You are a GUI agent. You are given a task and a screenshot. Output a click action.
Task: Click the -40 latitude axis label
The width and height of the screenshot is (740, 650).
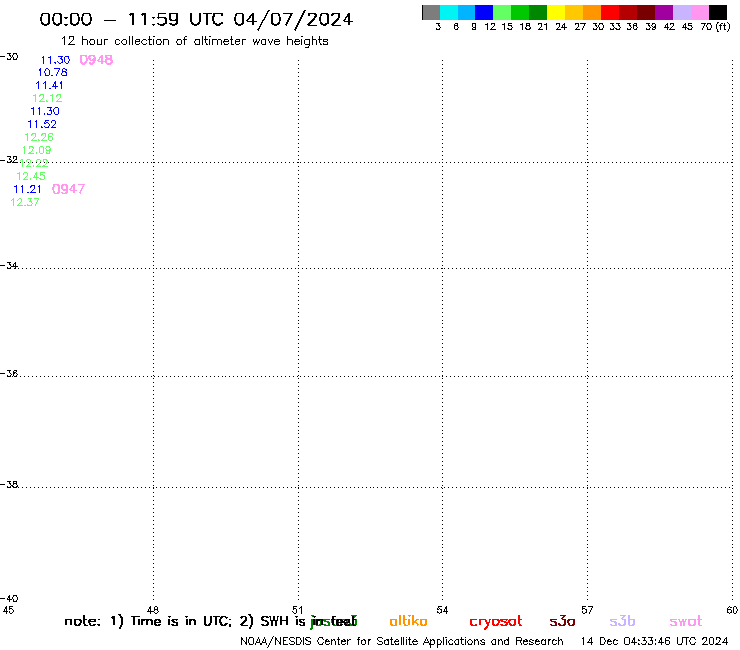click(9, 598)
